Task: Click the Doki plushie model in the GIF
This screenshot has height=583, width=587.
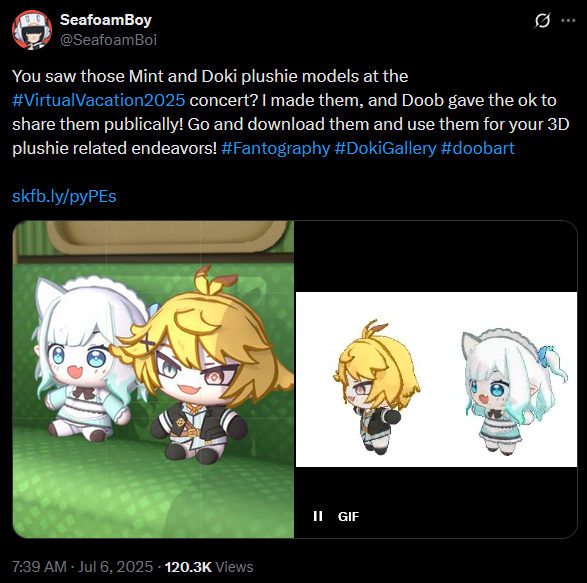Action: click(x=376, y=388)
